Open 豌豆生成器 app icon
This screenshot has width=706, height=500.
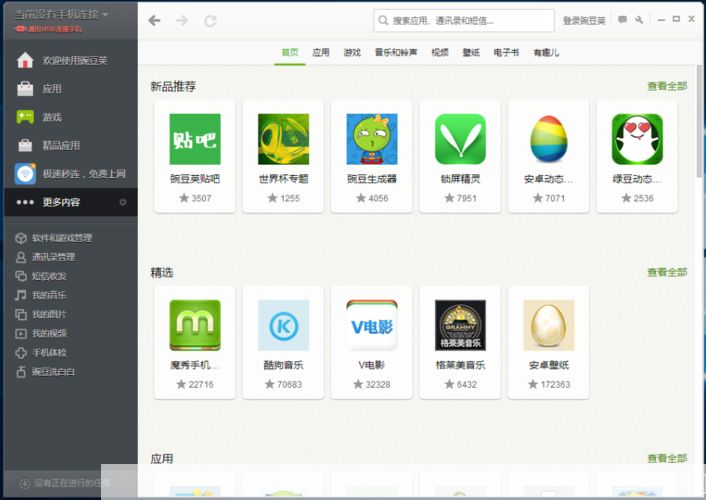point(372,139)
